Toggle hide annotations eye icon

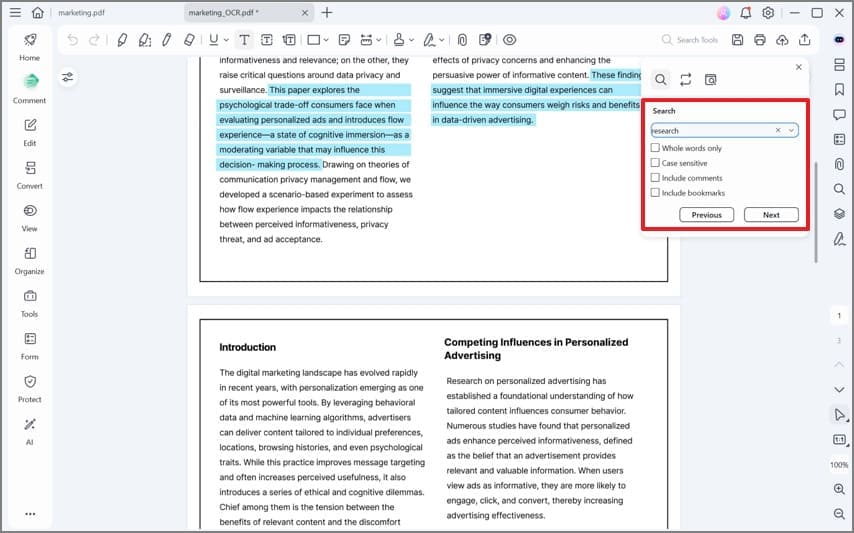click(x=509, y=40)
